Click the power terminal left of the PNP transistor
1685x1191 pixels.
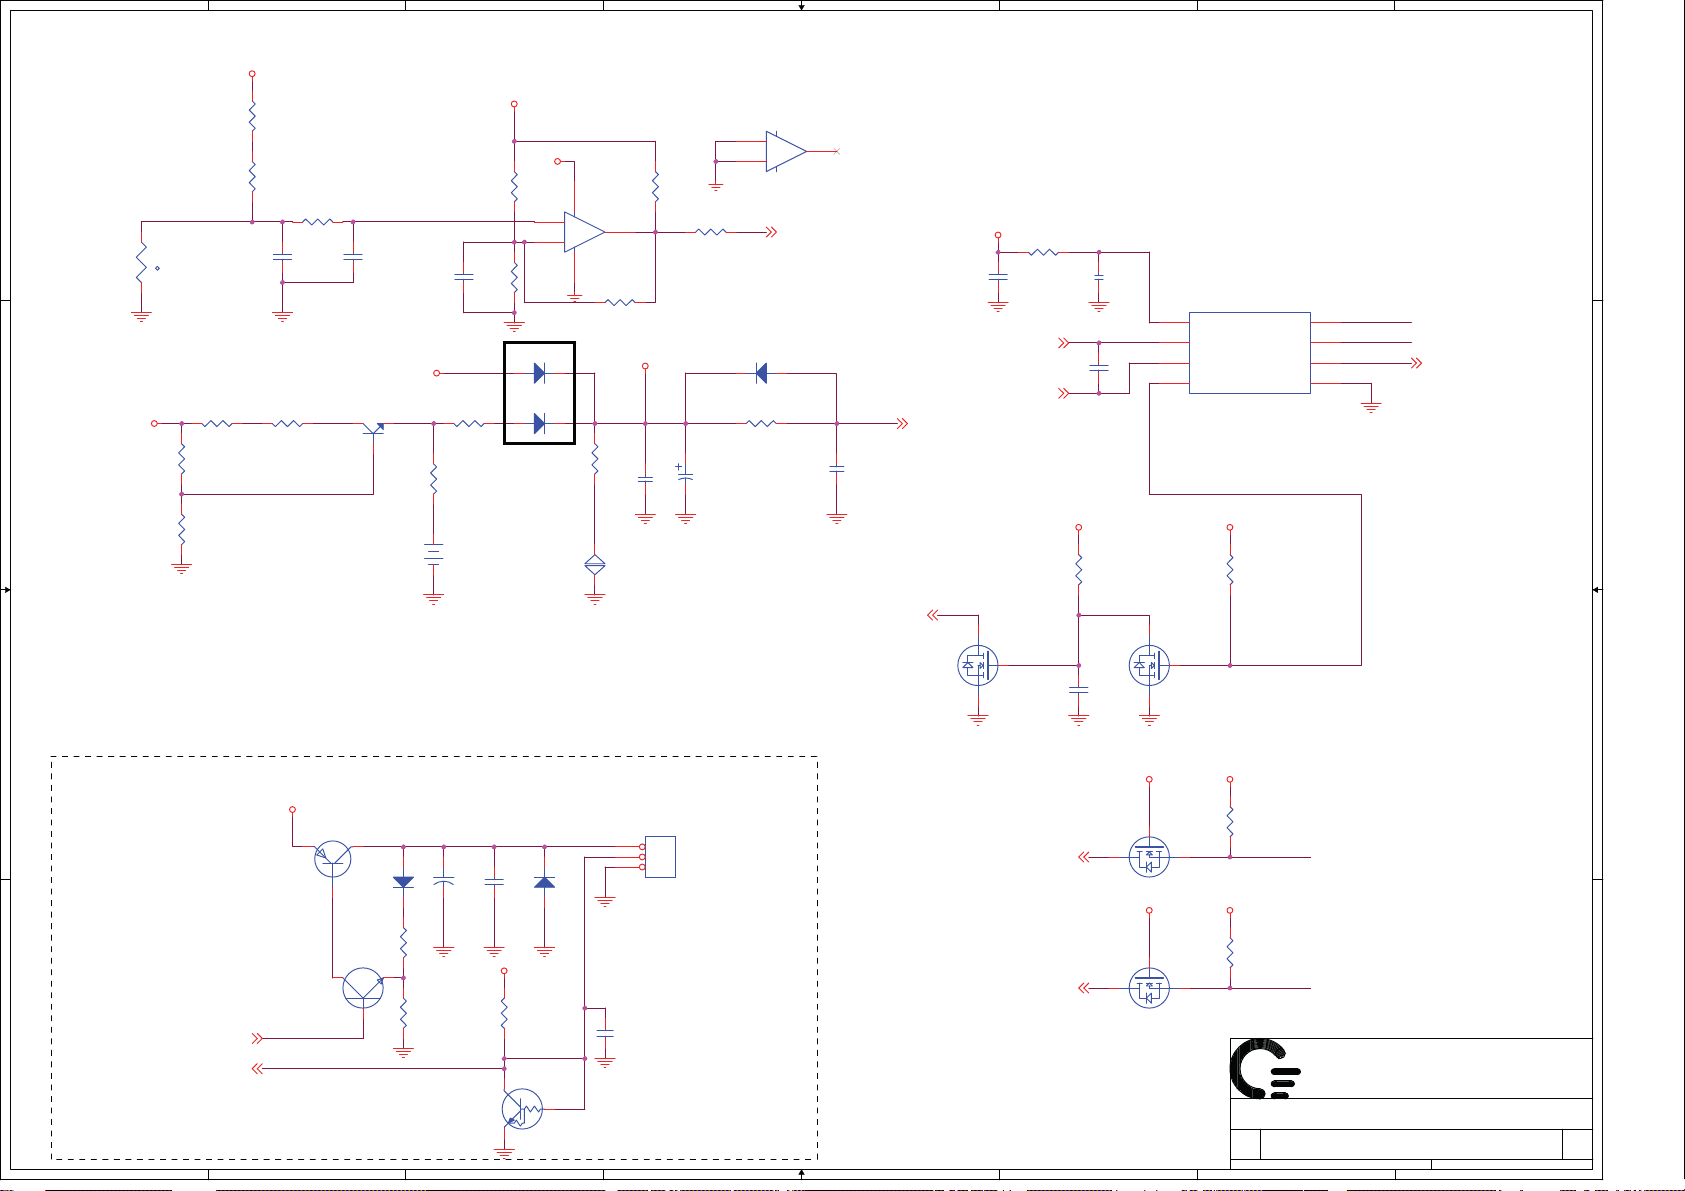click(x=292, y=809)
